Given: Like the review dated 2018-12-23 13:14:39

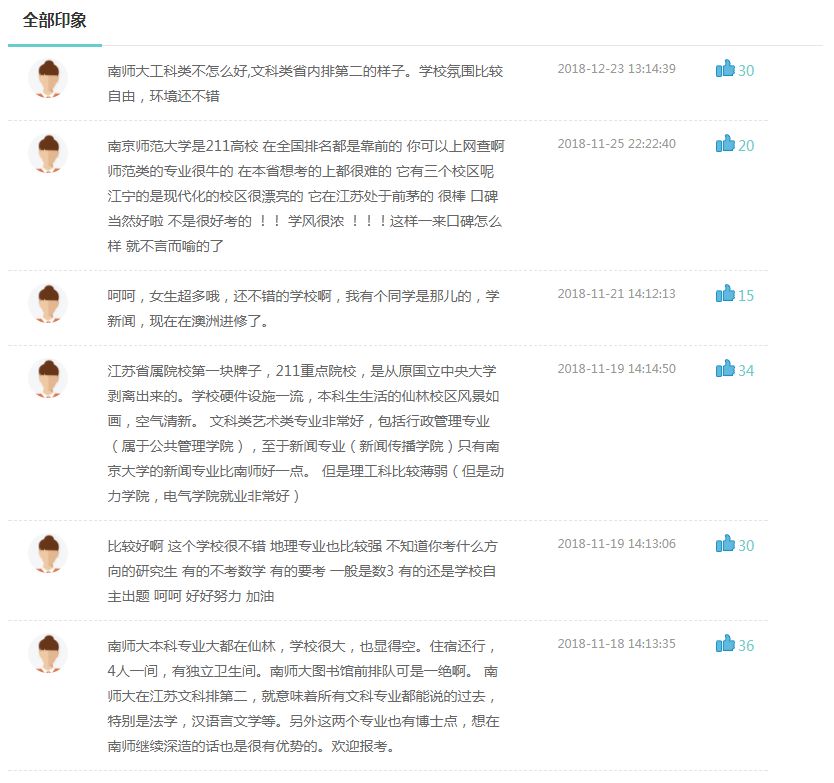Looking at the screenshot, I should tap(725, 69).
